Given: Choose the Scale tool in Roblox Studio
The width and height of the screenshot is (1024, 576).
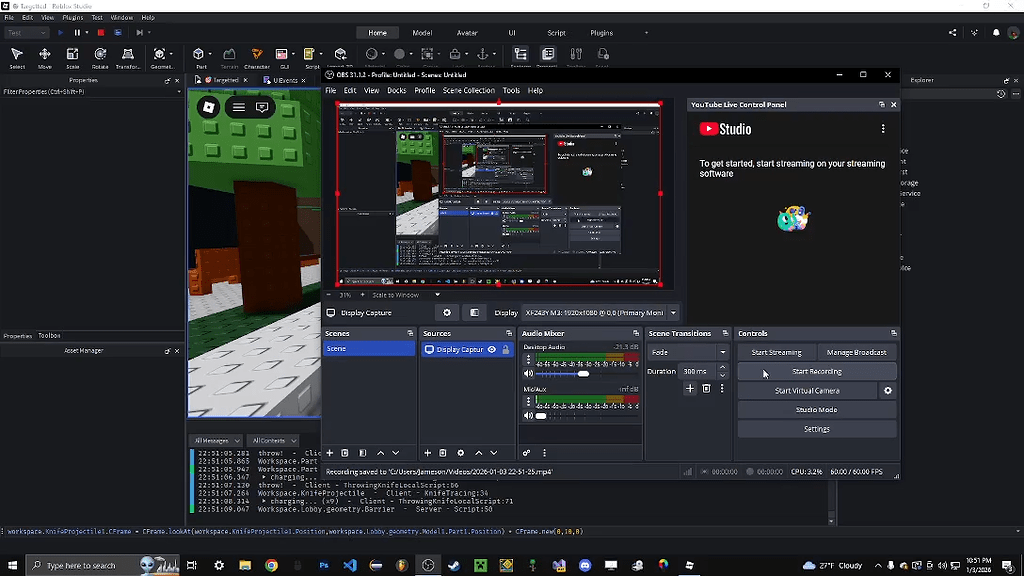Looking at the screenshot, I should 72,57.
